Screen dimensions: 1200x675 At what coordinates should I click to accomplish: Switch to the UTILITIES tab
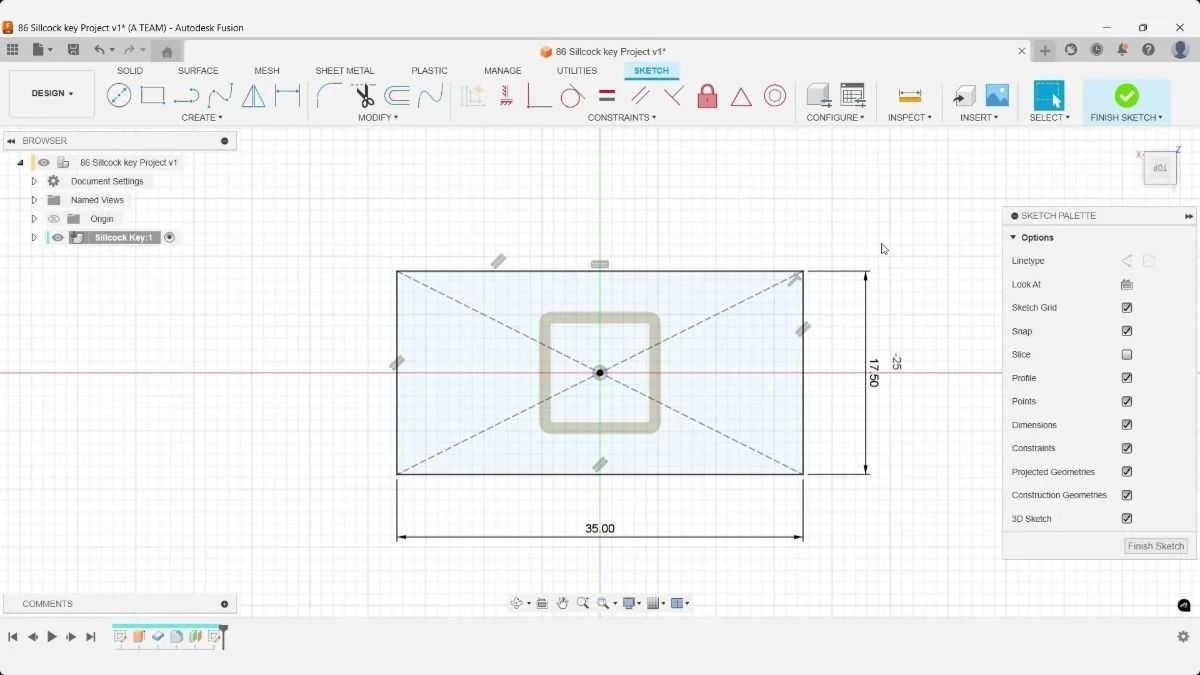pos(577,71)
